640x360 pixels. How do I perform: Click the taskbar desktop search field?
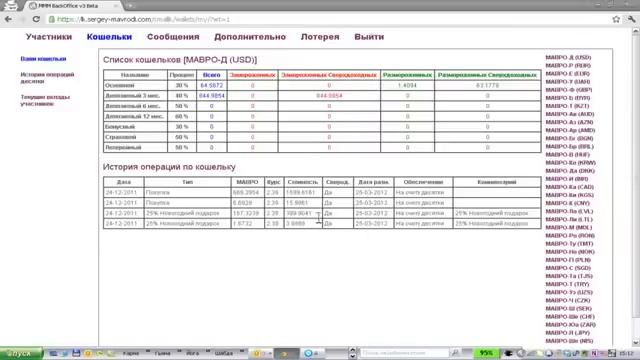click(x=404, y=353)
